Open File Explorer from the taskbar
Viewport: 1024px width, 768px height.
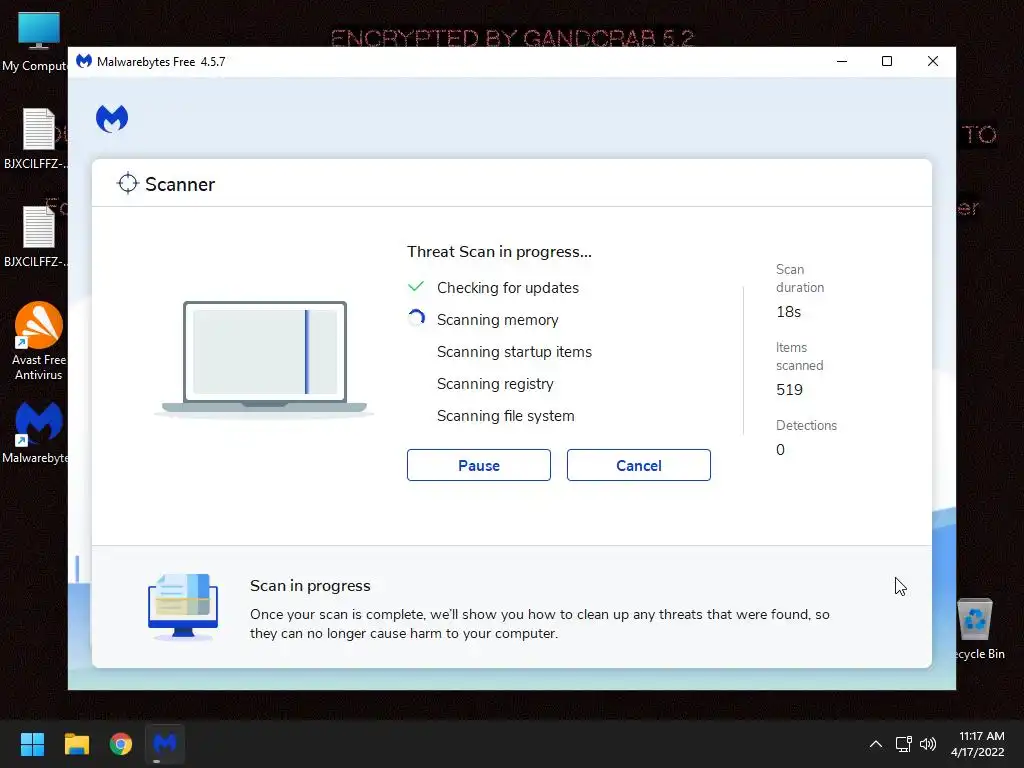76,744
